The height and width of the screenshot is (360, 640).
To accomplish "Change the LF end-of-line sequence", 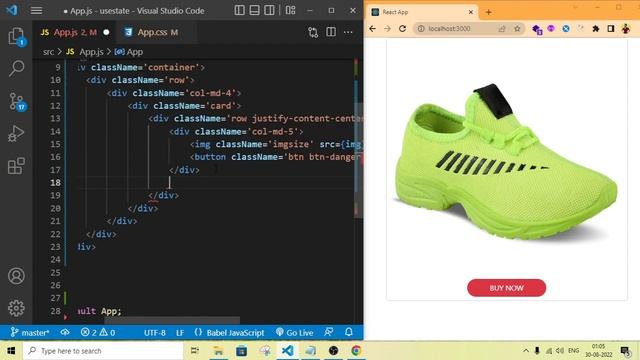I will pos(180,333).
